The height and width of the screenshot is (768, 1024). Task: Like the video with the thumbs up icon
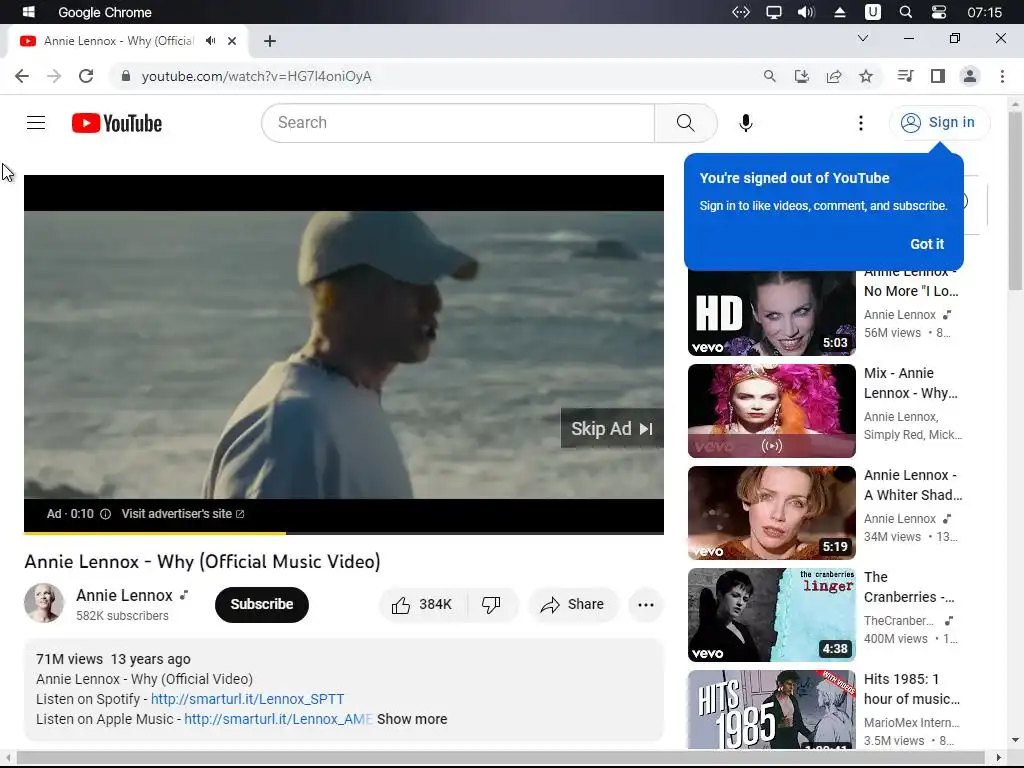[423, 605]
